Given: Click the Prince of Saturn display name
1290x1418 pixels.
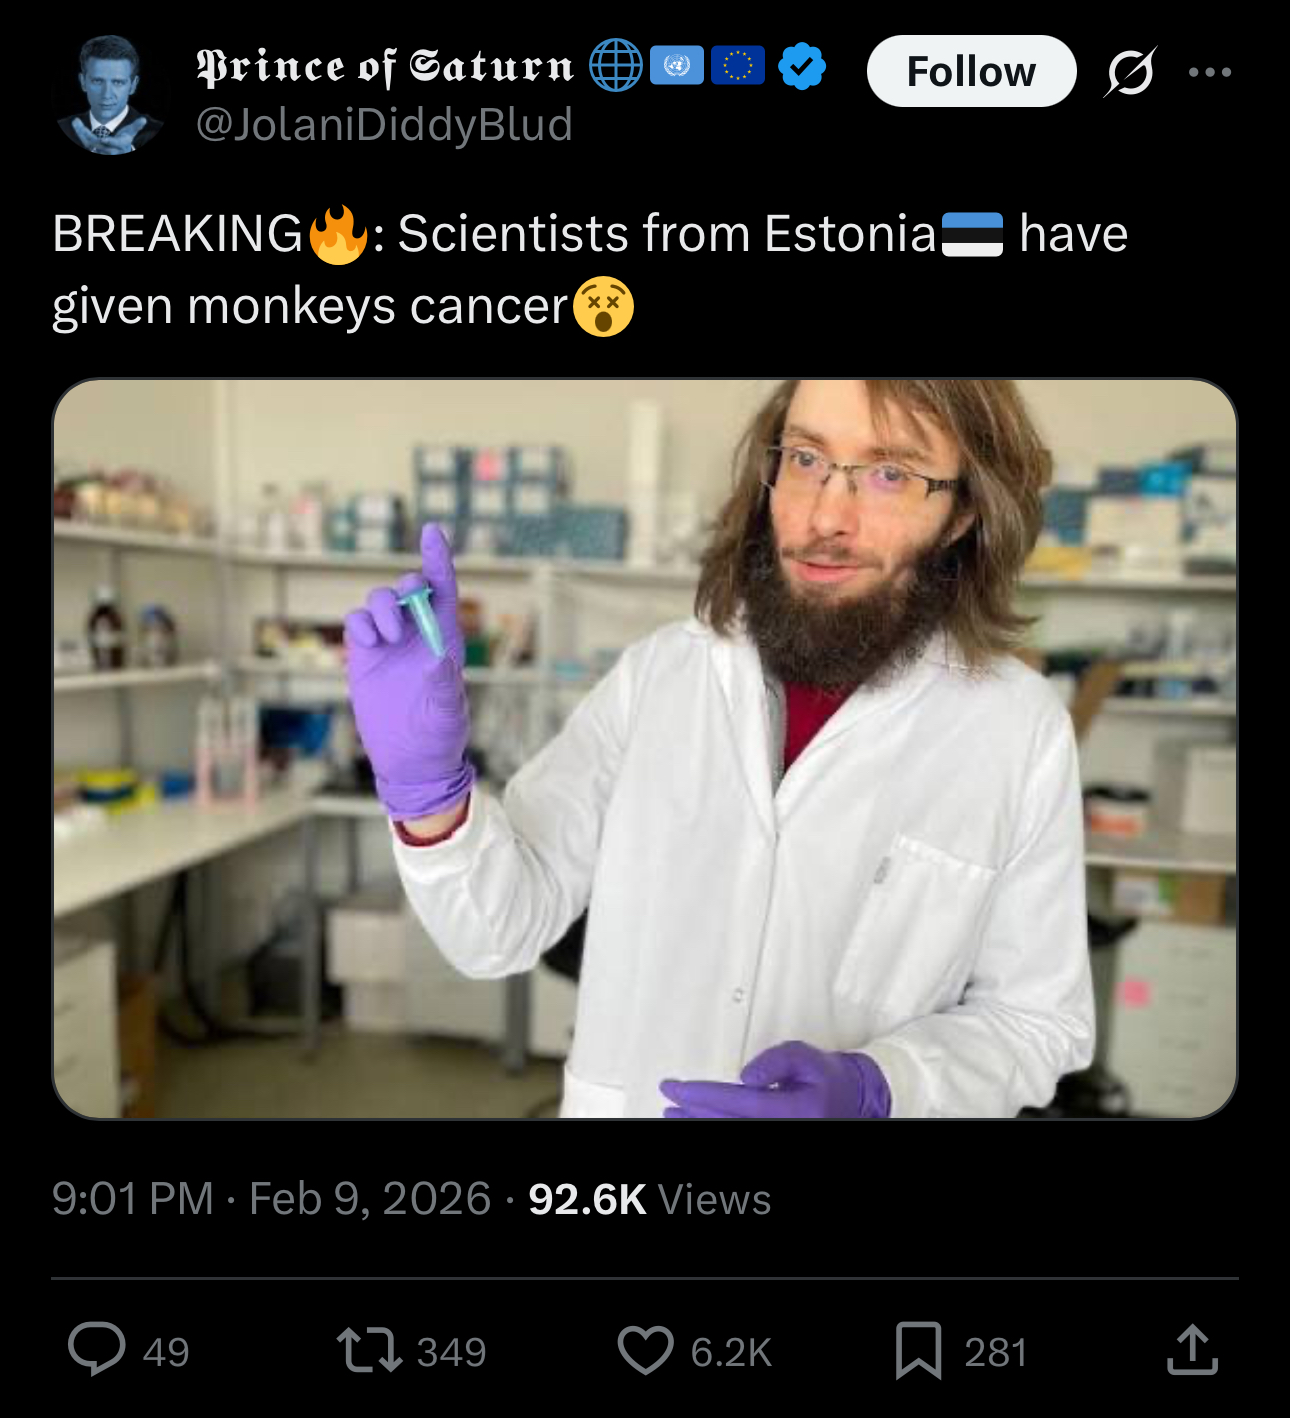Looking at the screenshot, I should click(x=385, y=66).
